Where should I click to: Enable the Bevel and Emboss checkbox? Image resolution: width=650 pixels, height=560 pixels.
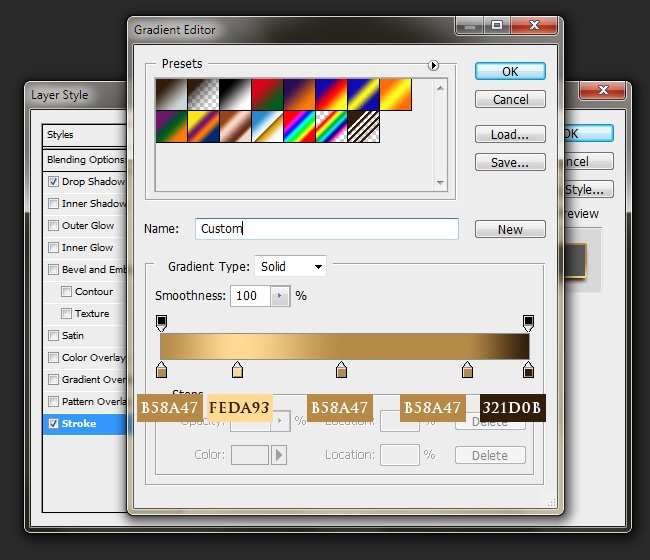click(53, 269)
